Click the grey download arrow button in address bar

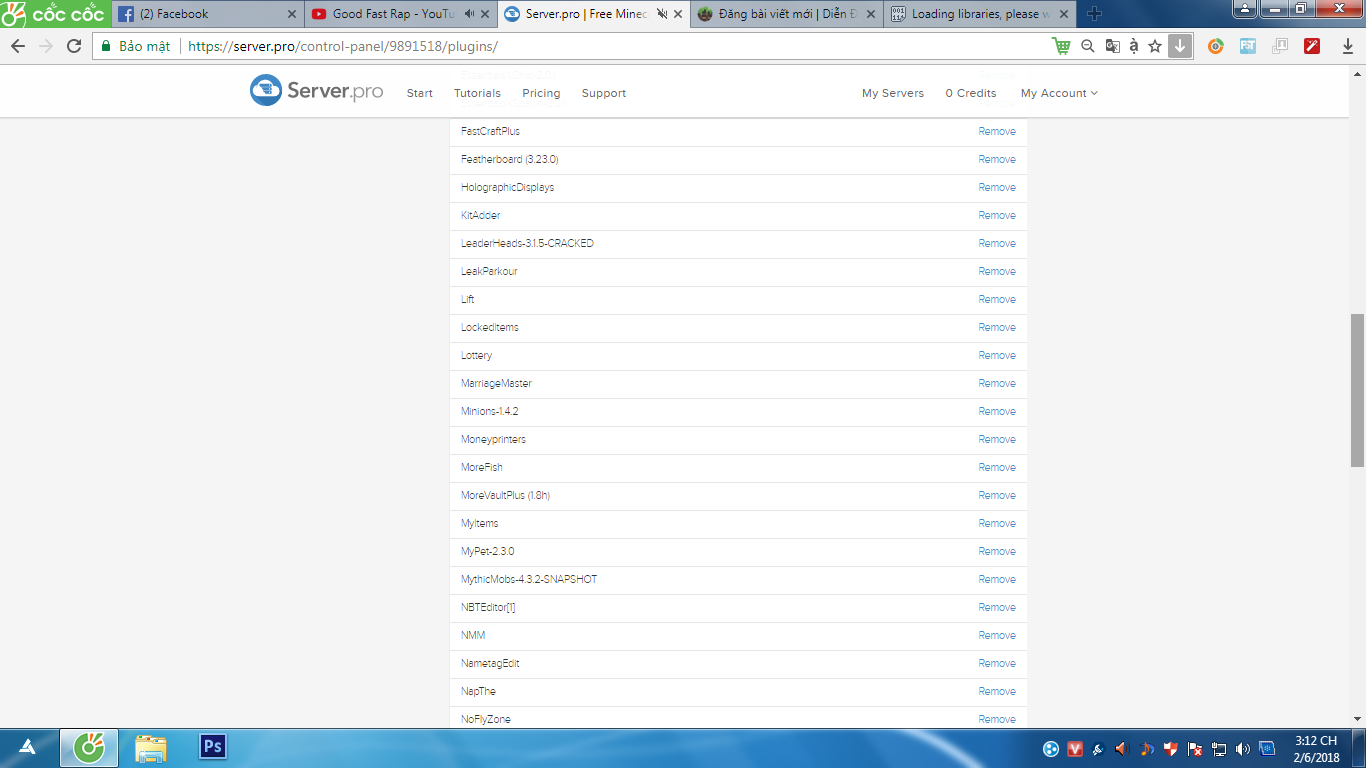(x=1180, y=46)
